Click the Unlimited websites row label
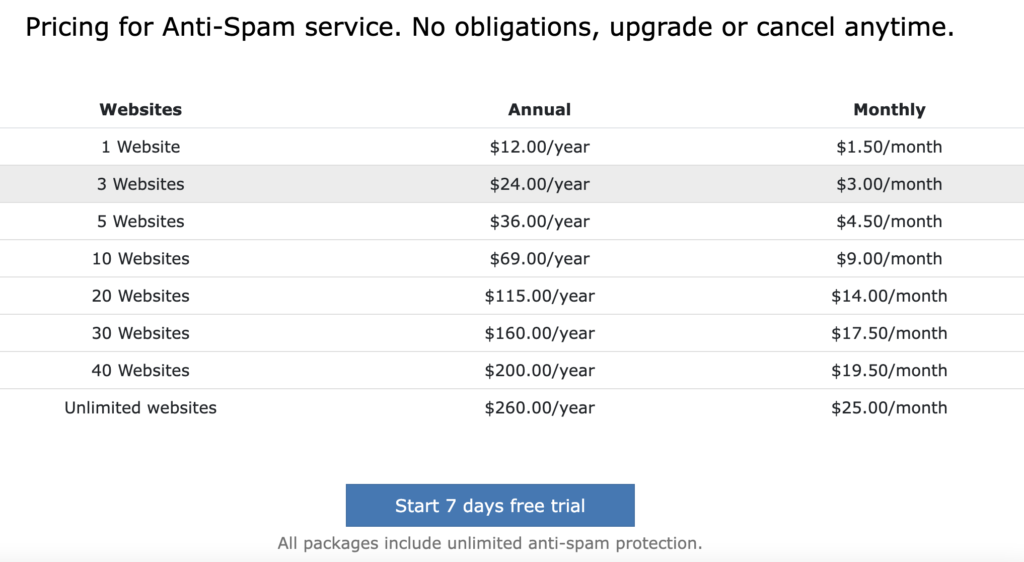 click(x=140, y=407)
